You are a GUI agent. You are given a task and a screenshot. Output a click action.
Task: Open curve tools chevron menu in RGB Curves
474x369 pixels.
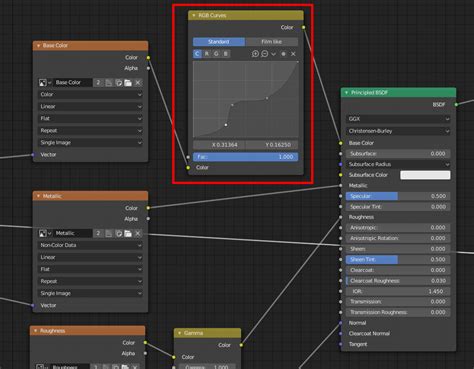[274, 54]
